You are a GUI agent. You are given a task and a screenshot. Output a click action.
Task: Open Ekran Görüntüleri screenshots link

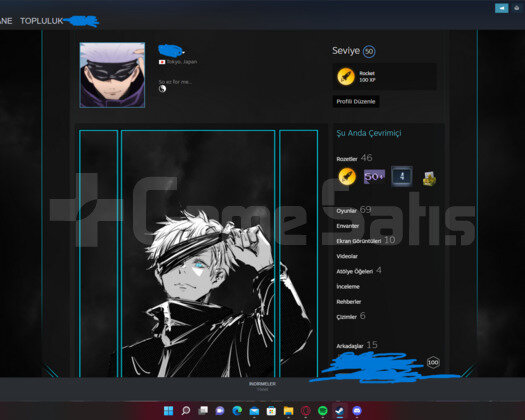point(358,241)
